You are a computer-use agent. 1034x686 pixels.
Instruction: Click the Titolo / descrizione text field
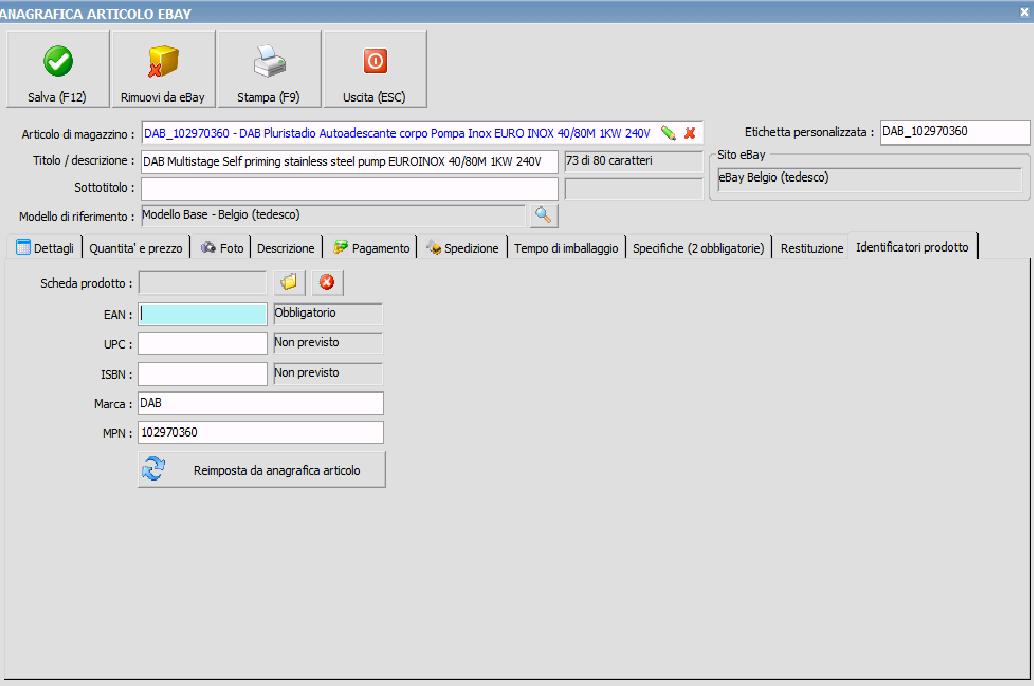click(x=350, y=162)
